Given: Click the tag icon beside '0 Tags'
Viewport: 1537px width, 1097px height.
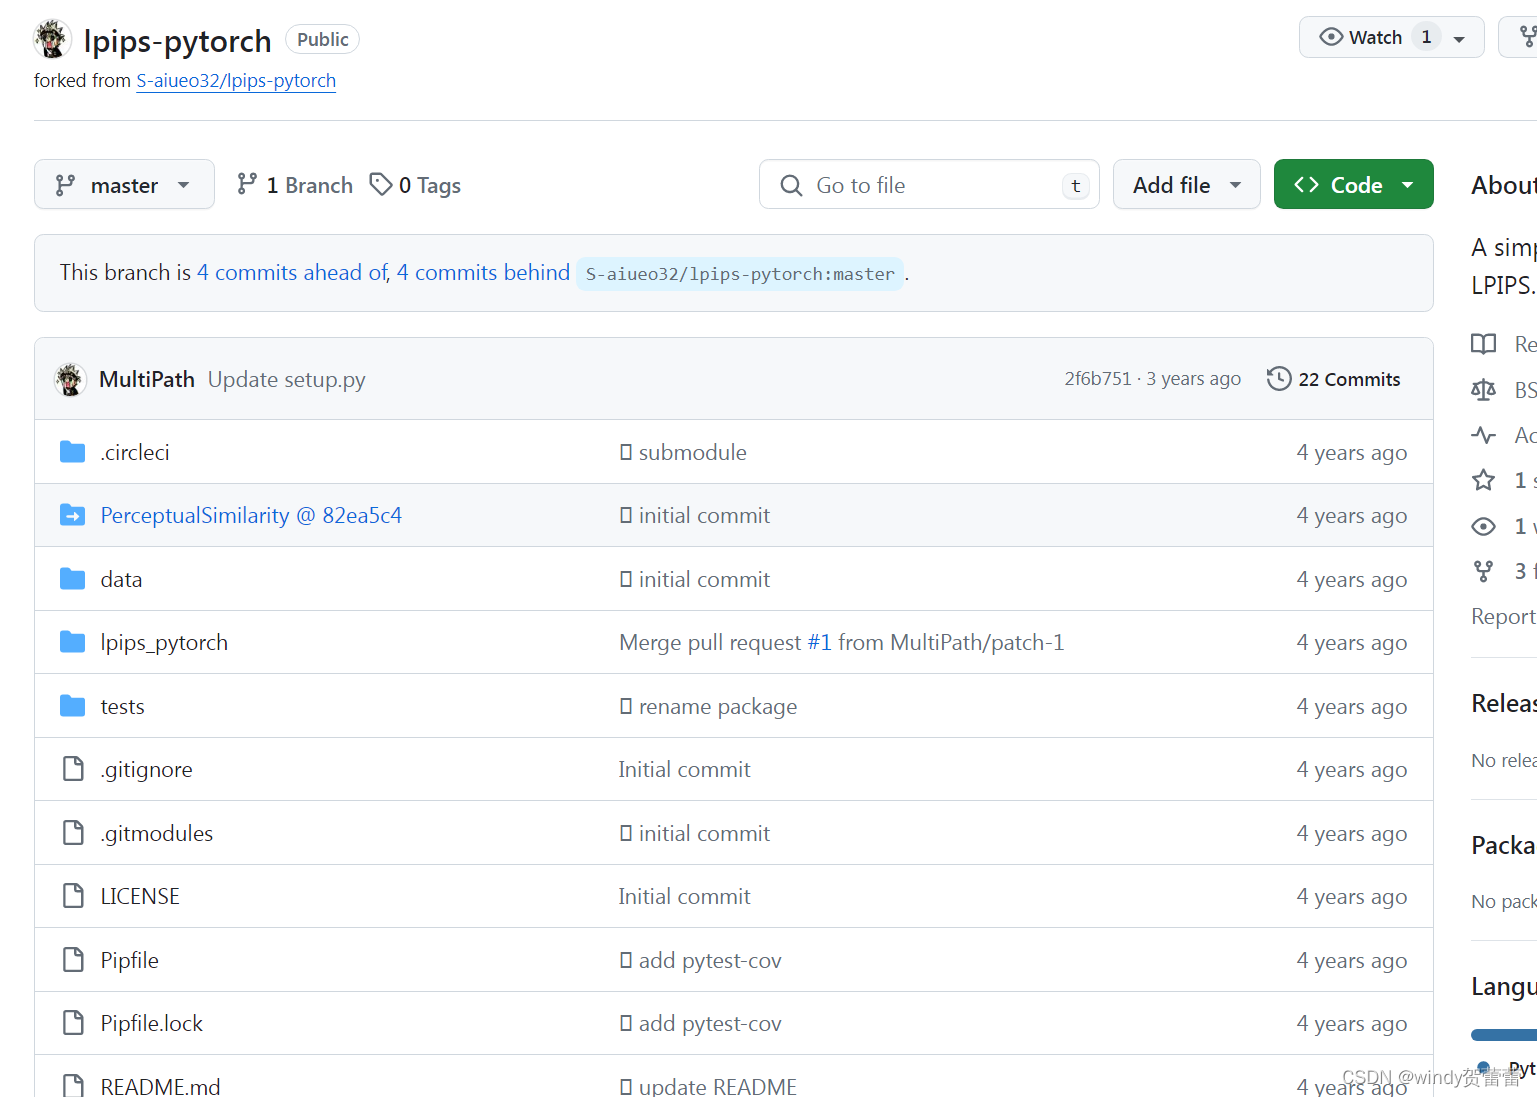Looking at the screenshot, I should 382,184.
